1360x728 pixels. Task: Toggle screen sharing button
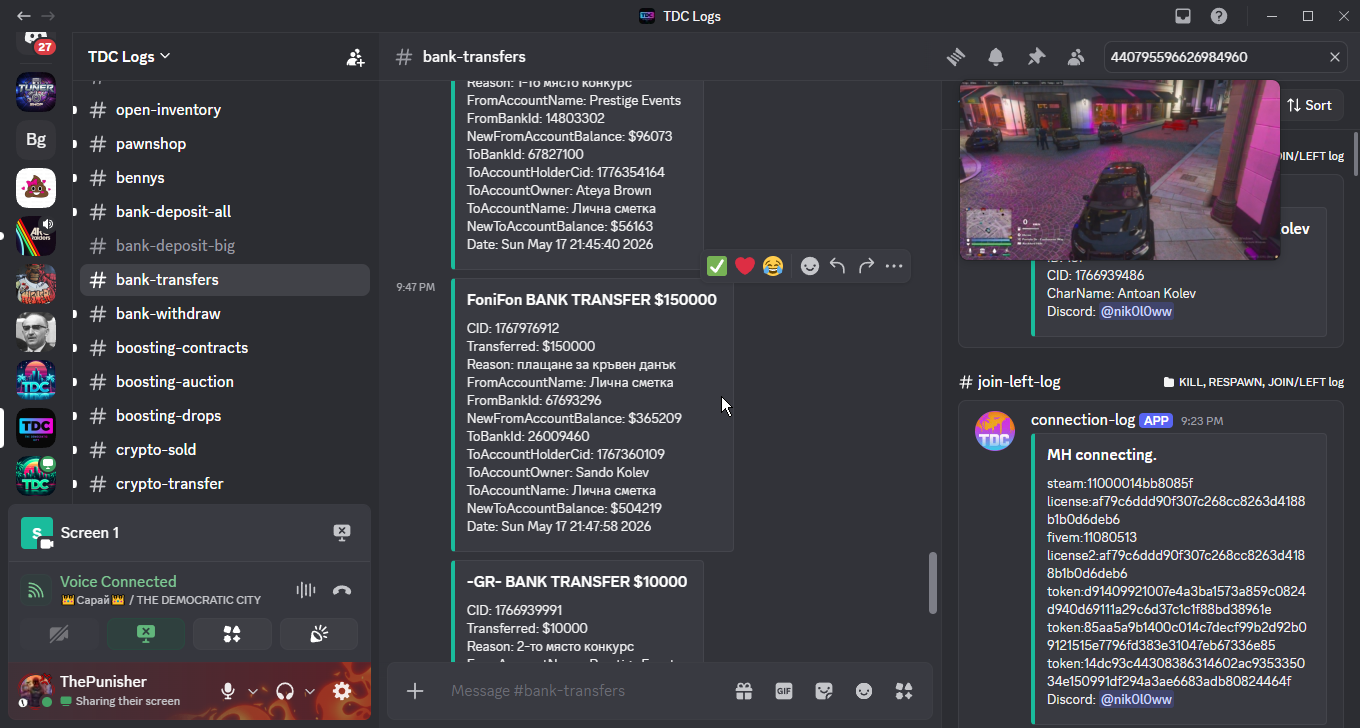(x=146, y=634)
